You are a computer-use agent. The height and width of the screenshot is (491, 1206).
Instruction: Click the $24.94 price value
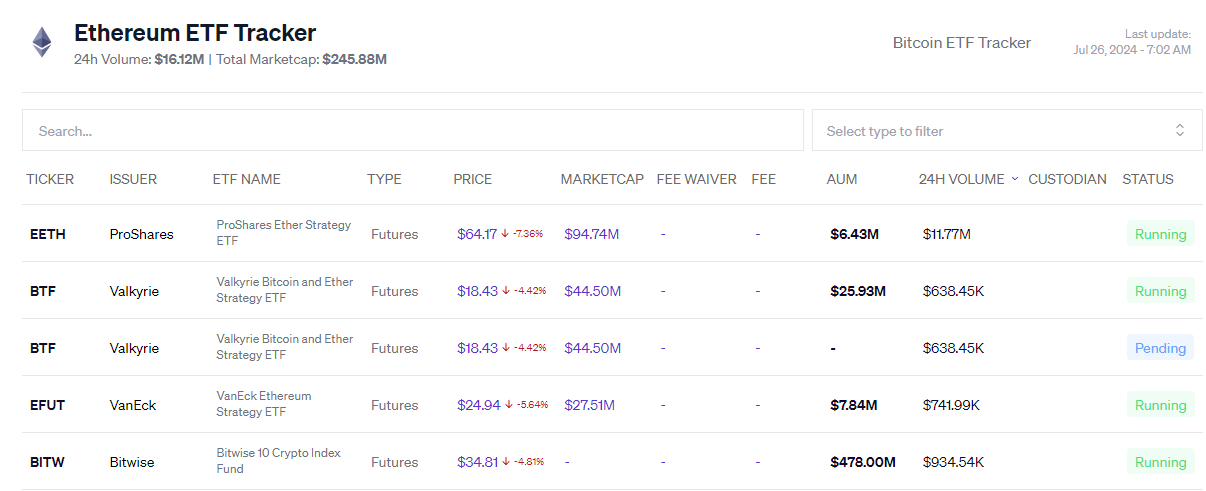(x=479, y=405)
